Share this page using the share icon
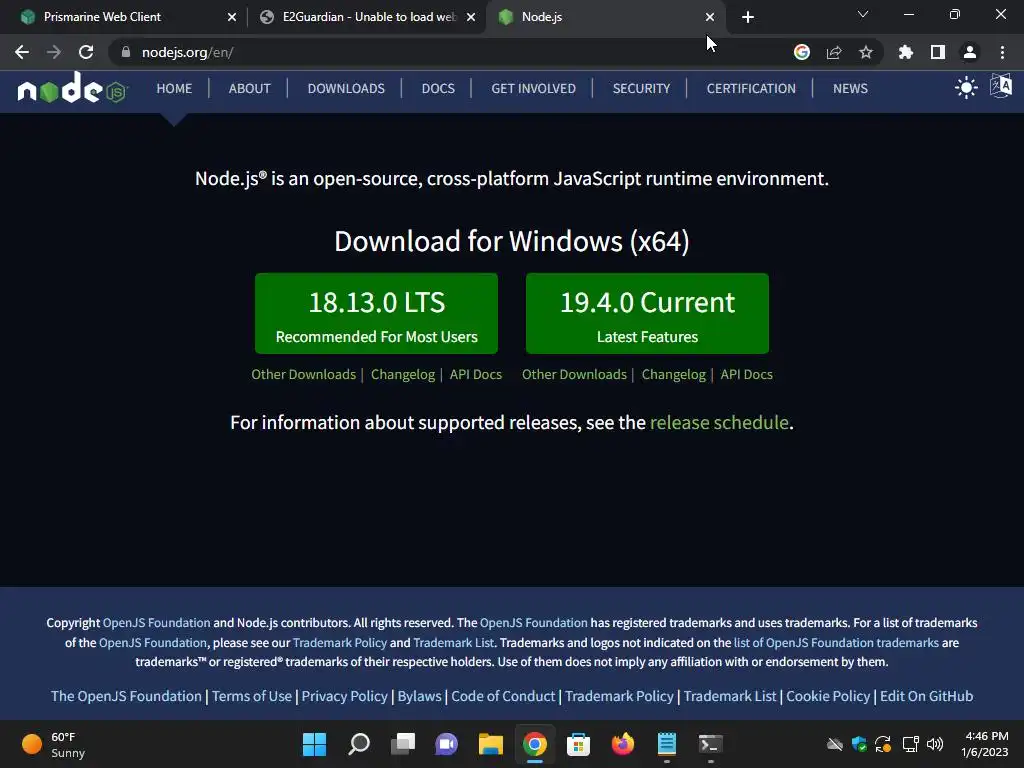The image size is (1024, 768). point(834,52)
